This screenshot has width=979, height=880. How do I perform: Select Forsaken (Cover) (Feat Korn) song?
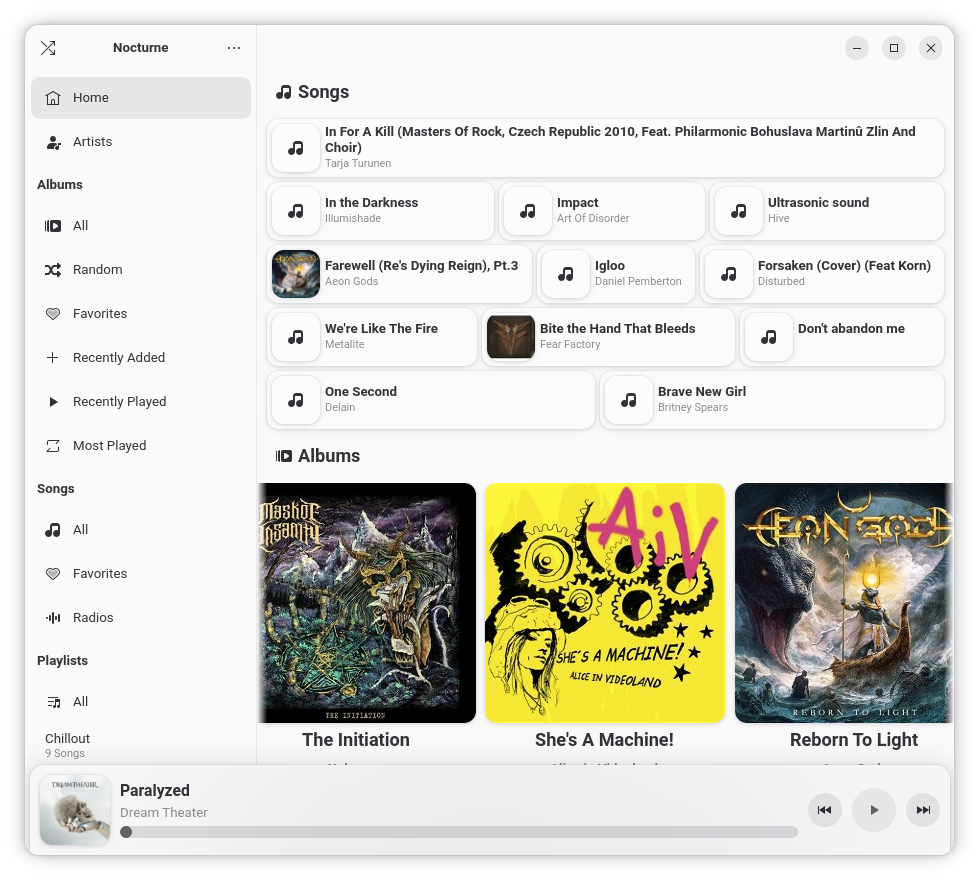(x=822, y=274)
